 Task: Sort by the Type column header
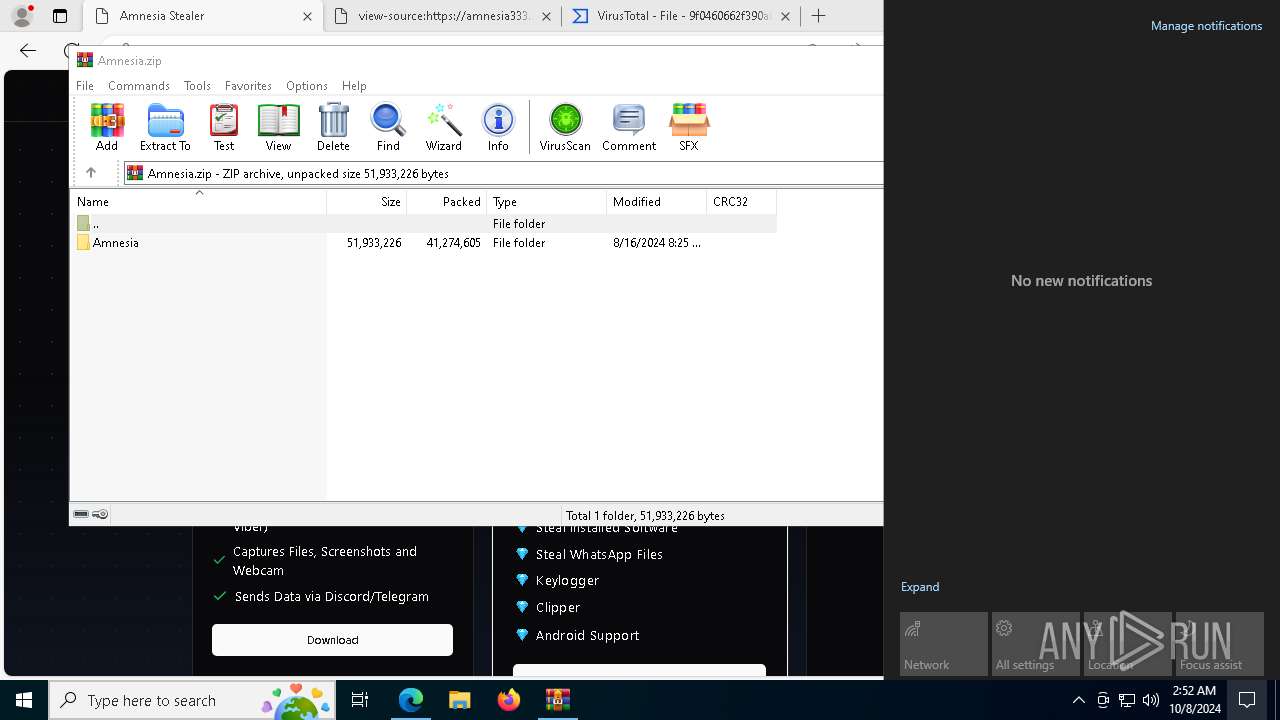click(x=547, y=202)
